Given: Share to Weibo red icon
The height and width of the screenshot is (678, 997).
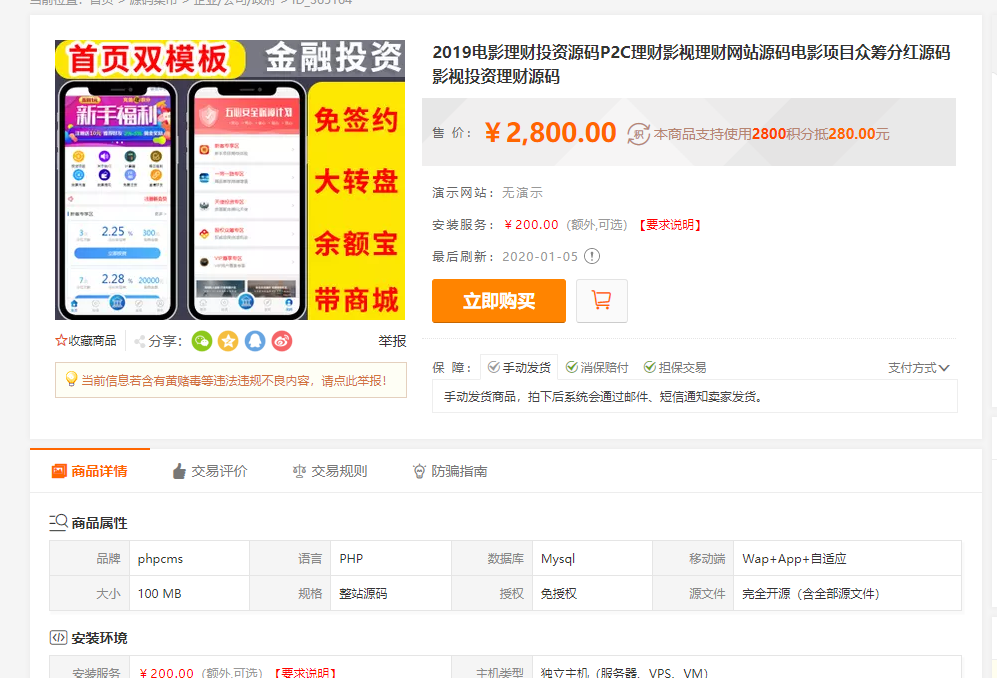Looking at the screenshot, I should (282, 341).
